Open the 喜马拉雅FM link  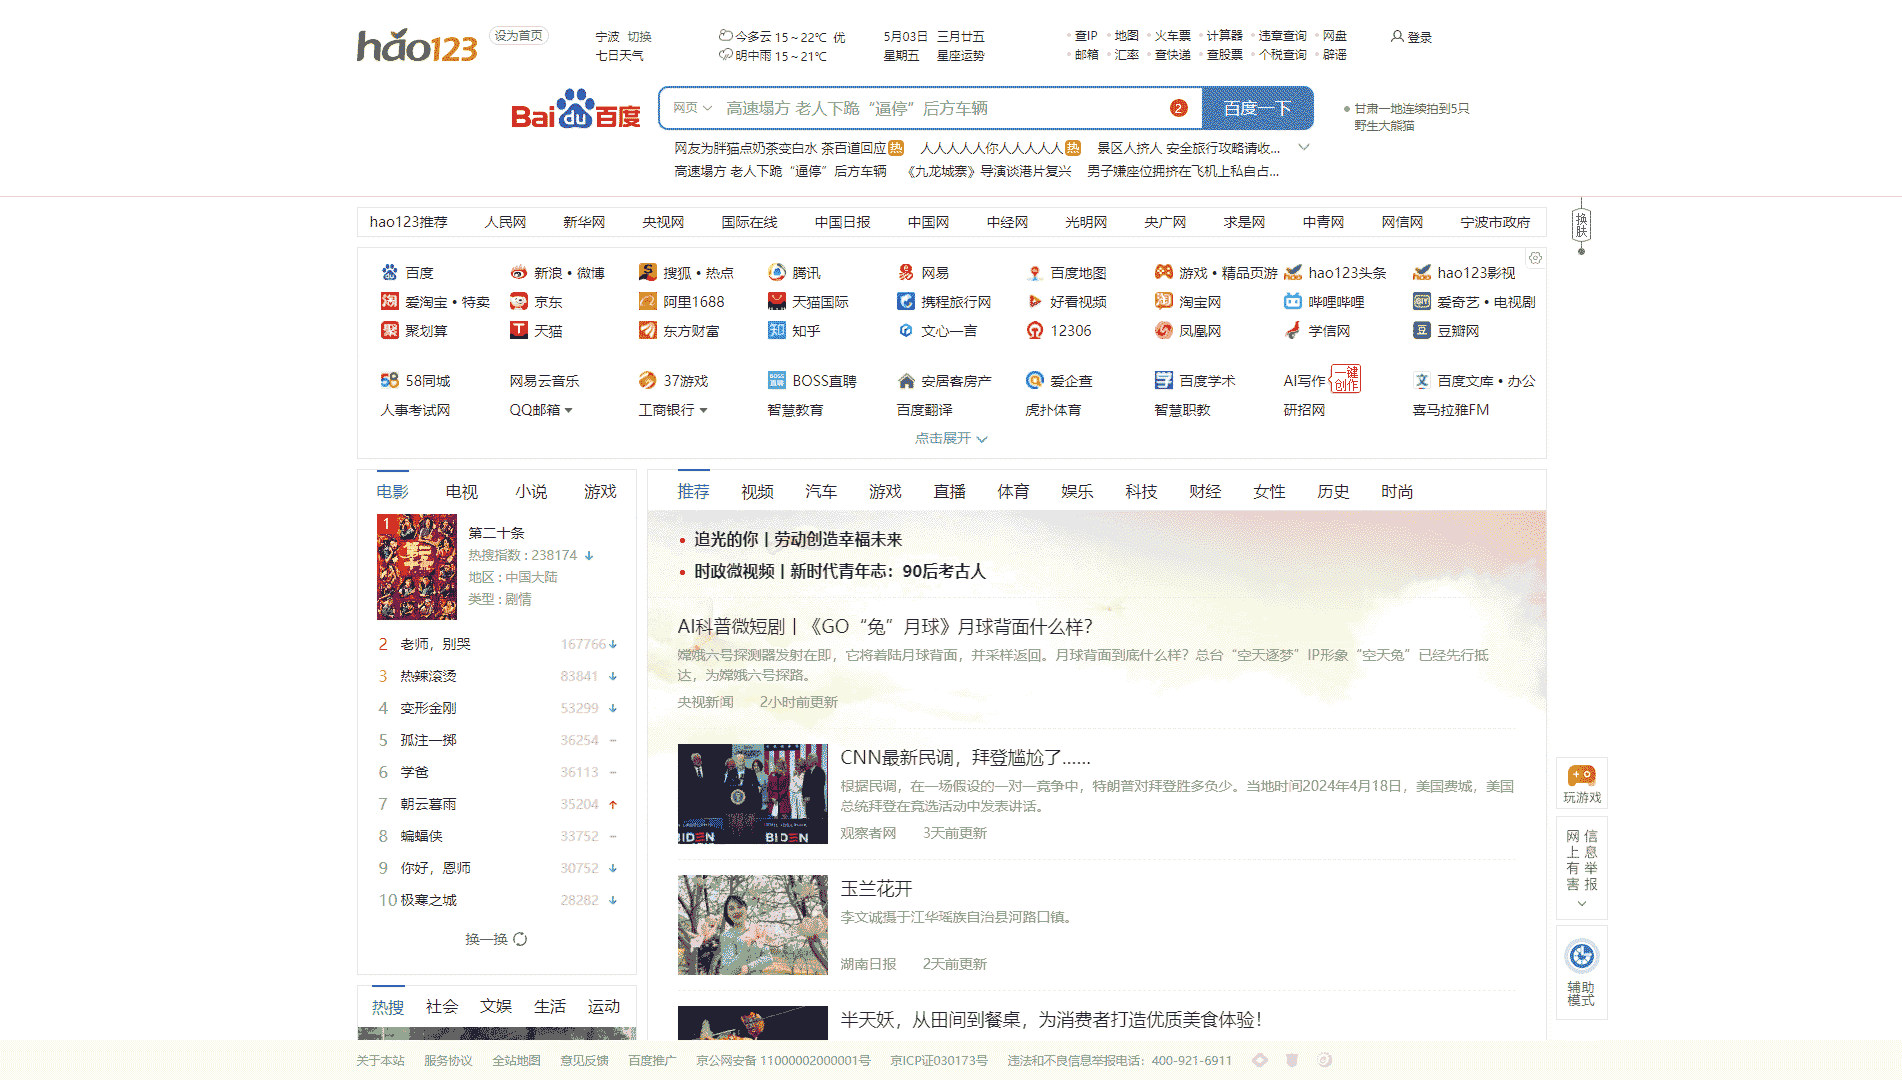click(1450, 410)
